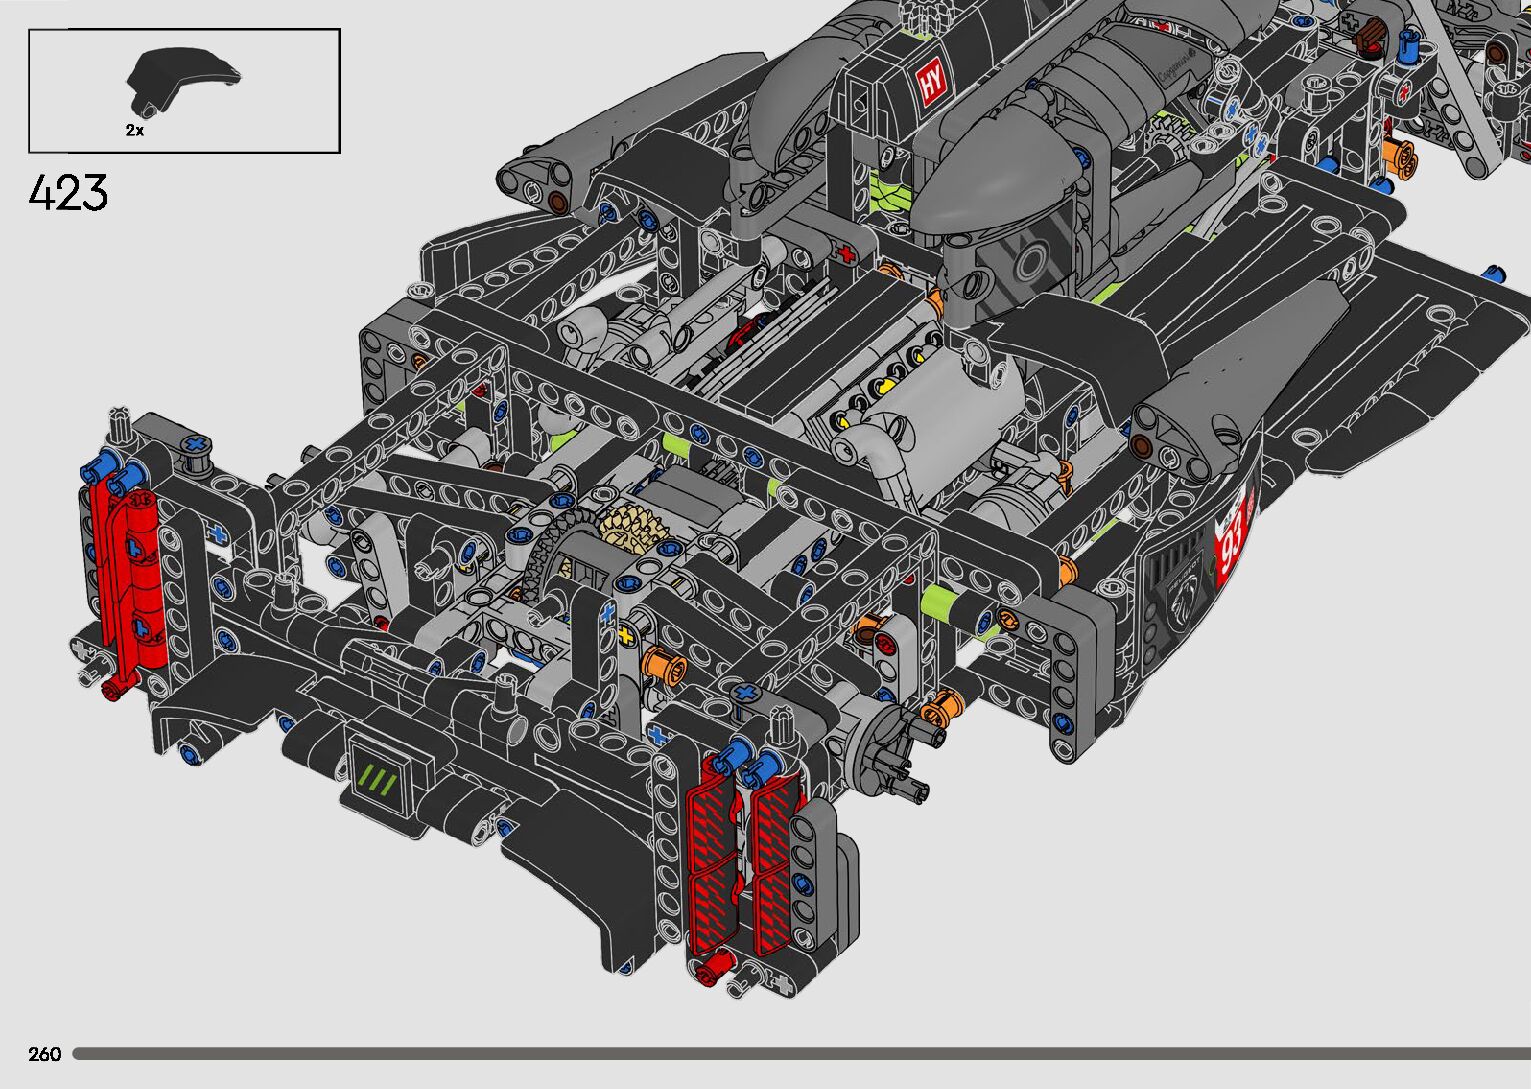
Task: Select the 2x quantity label
Action: (x=135, y=131)
